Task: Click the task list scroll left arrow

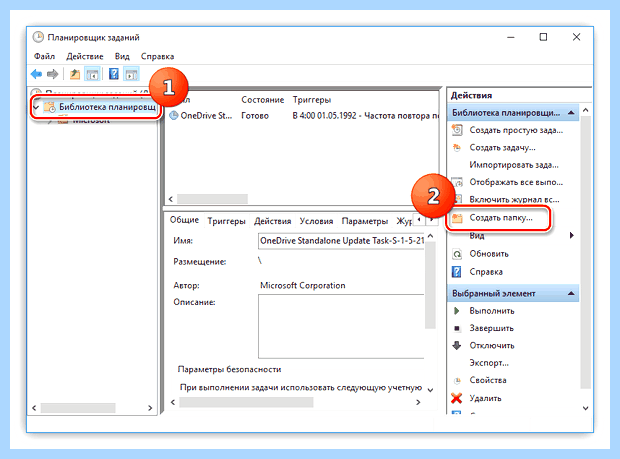Action: point(171,199)
